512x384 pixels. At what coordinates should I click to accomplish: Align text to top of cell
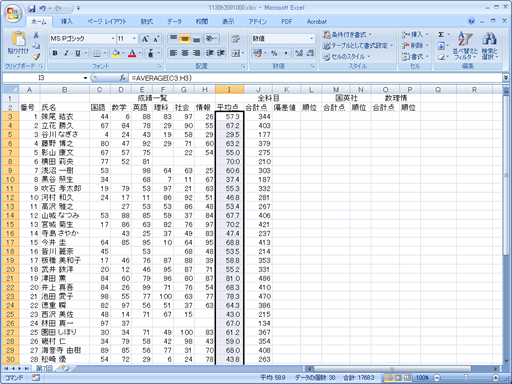tap(173, 39)
